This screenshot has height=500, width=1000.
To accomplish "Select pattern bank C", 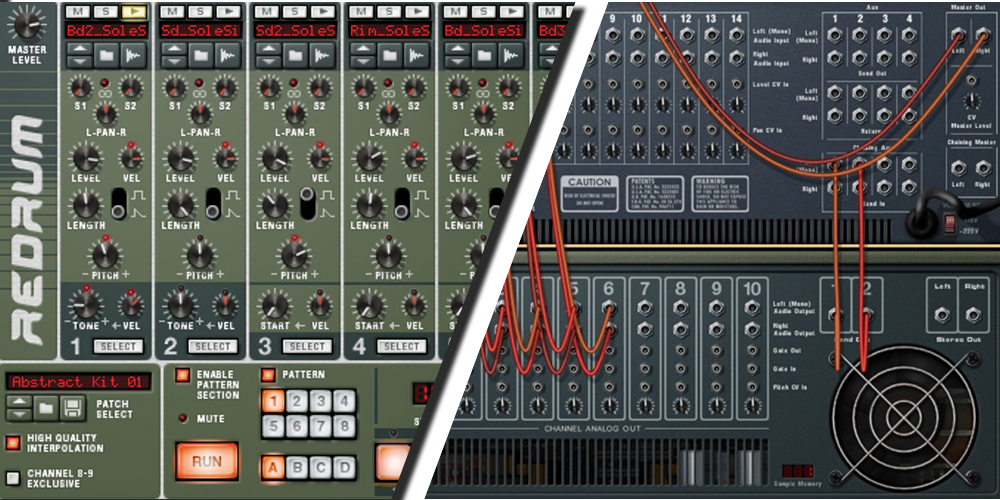I will click(x=320, y=467).
